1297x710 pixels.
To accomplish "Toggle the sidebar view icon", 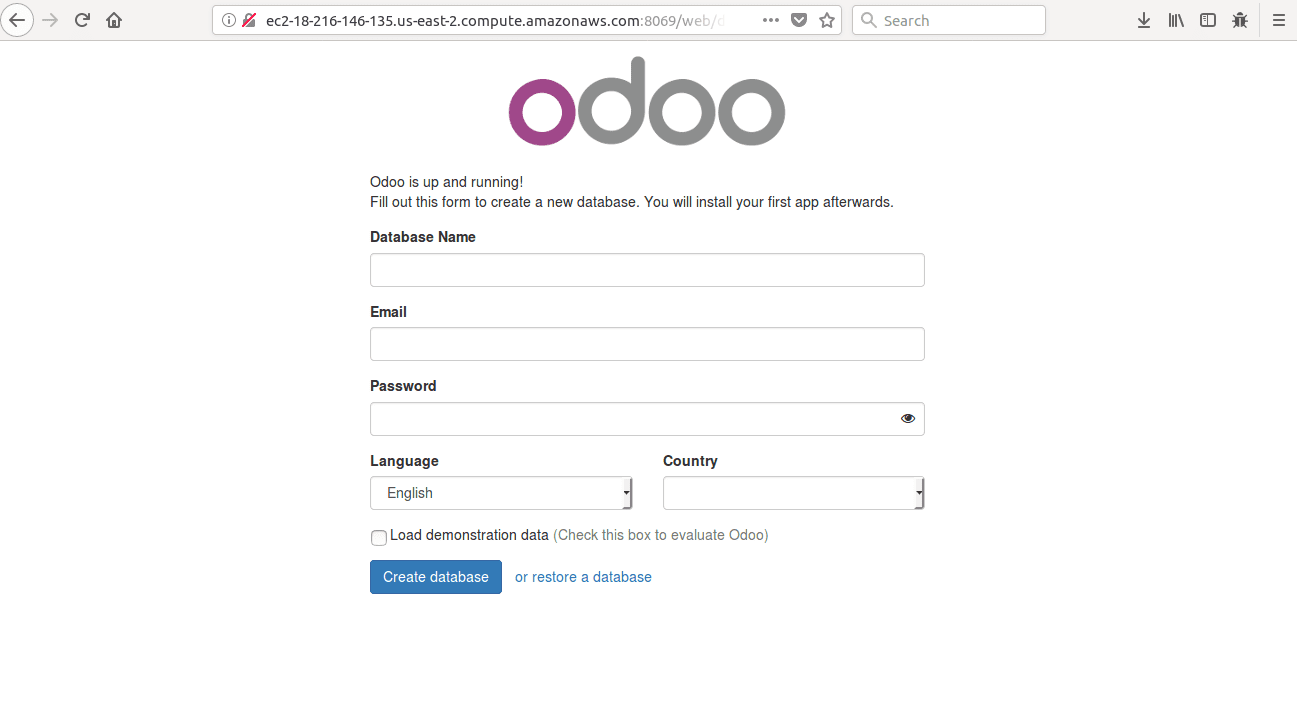I will click(x=1208, y=20).
